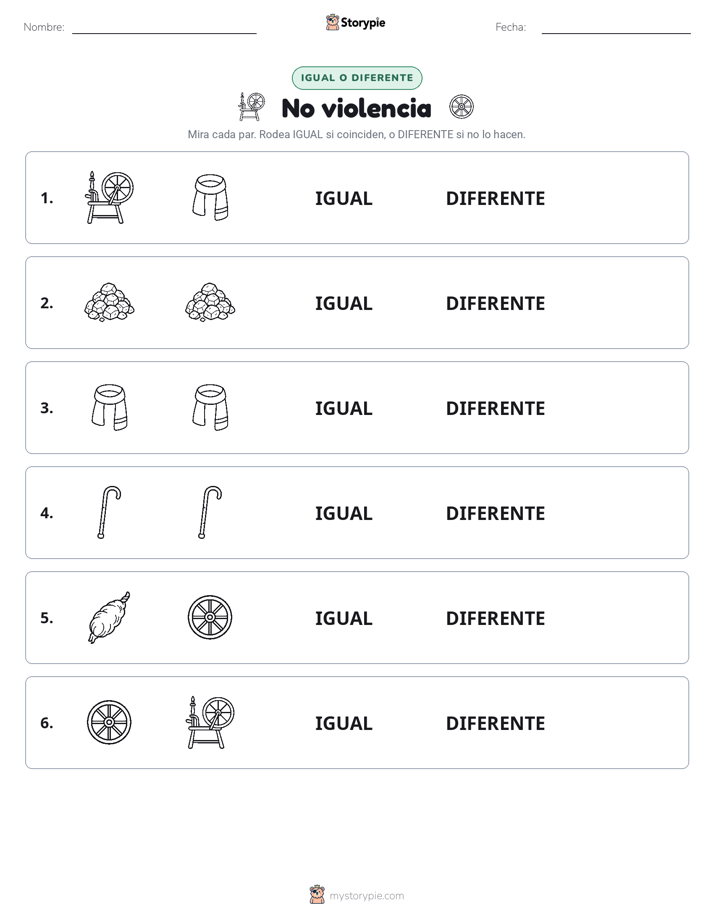Open the mystorypie.com link in footer
The width and height of the screenshot is (714, 924).
pyautogui.click(x=366, y=896)
